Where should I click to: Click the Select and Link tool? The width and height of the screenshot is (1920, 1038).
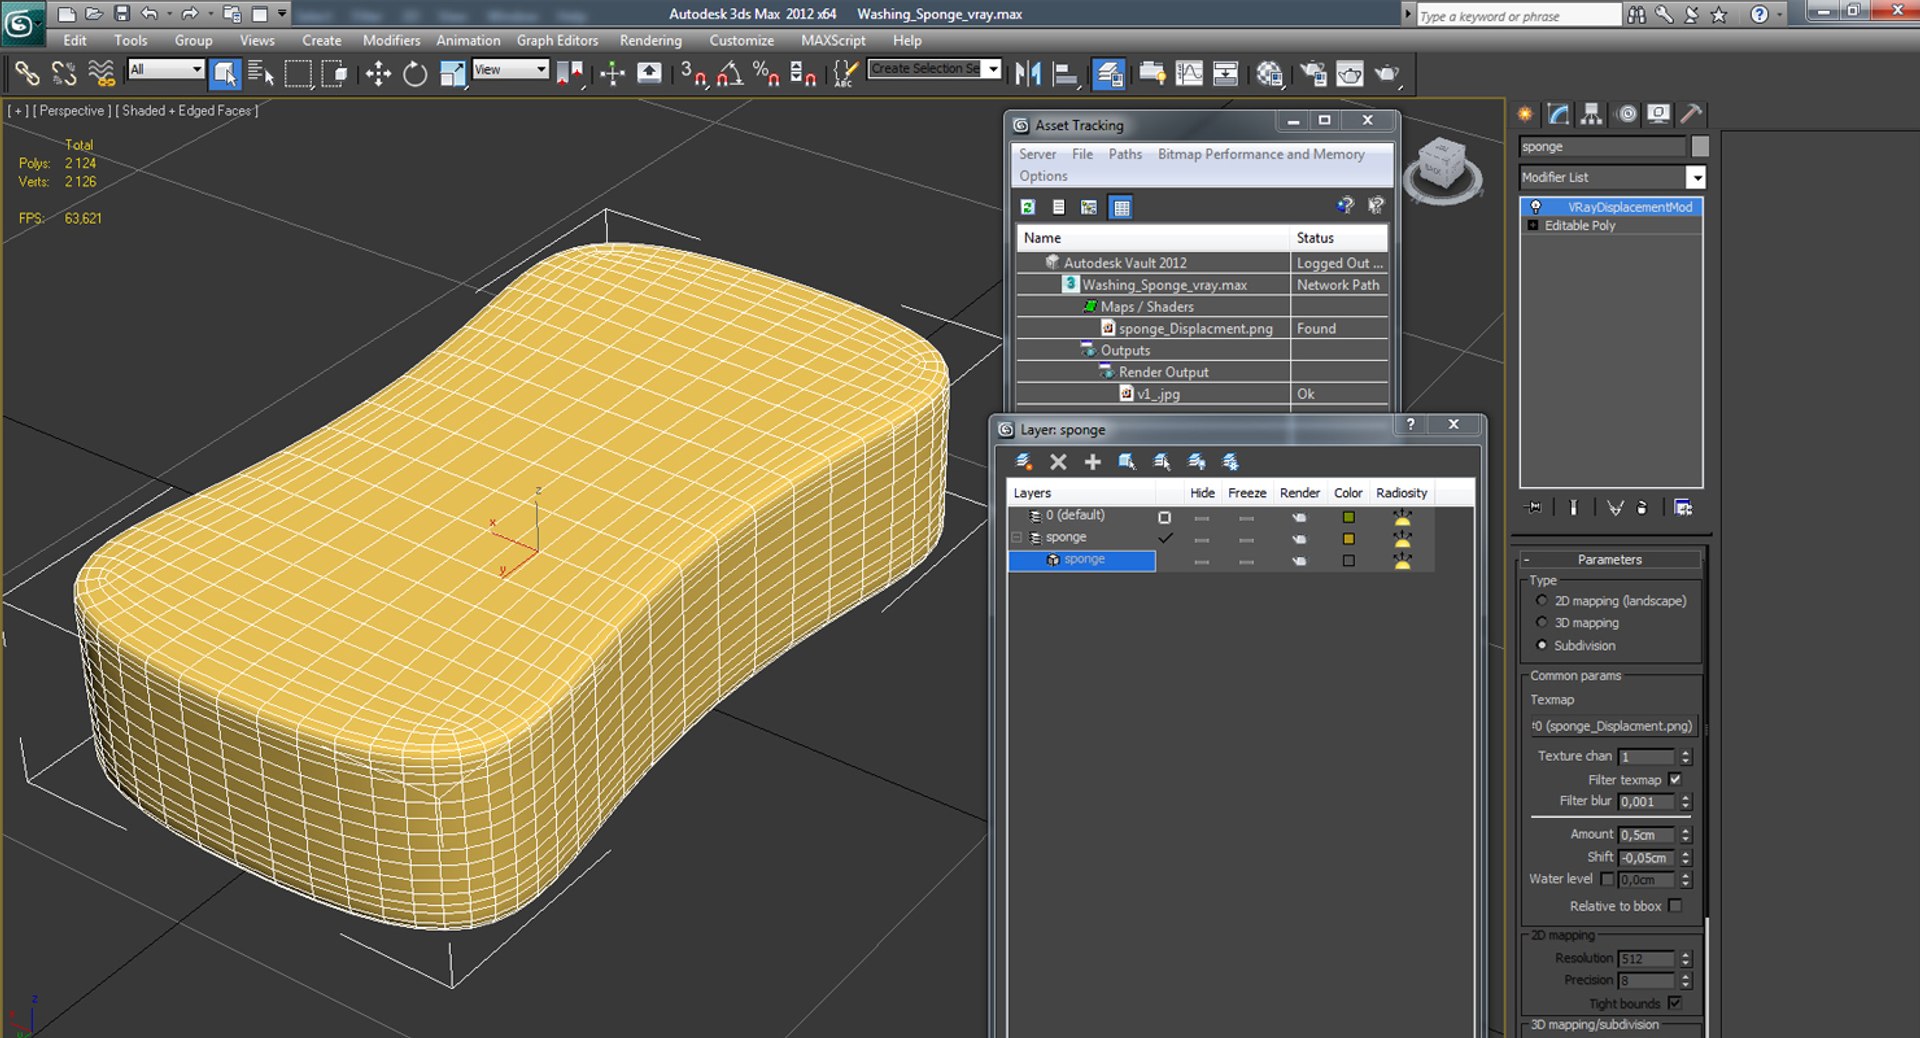point(27,74)
